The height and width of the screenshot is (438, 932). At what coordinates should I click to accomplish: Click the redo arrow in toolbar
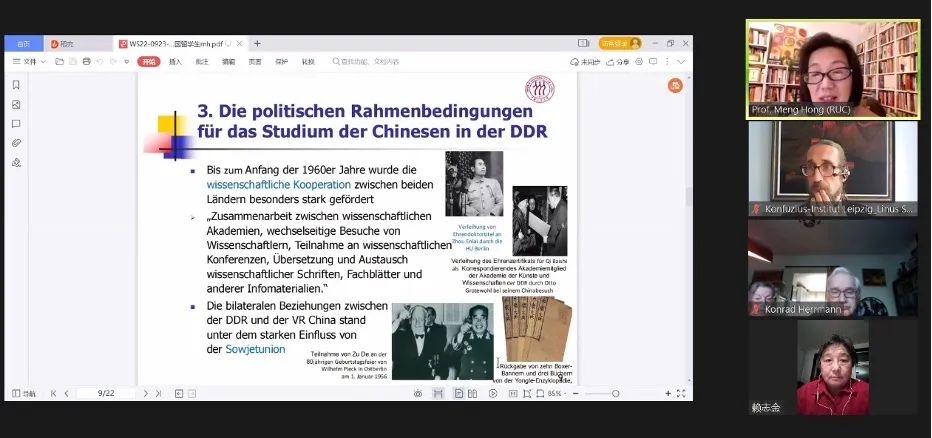tap(113, 61)
